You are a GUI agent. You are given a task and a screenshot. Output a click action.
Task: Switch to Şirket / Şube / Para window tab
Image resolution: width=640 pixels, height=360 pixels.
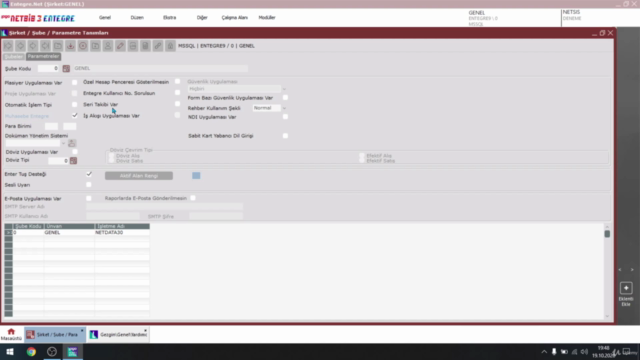click(x=55, y=334)
